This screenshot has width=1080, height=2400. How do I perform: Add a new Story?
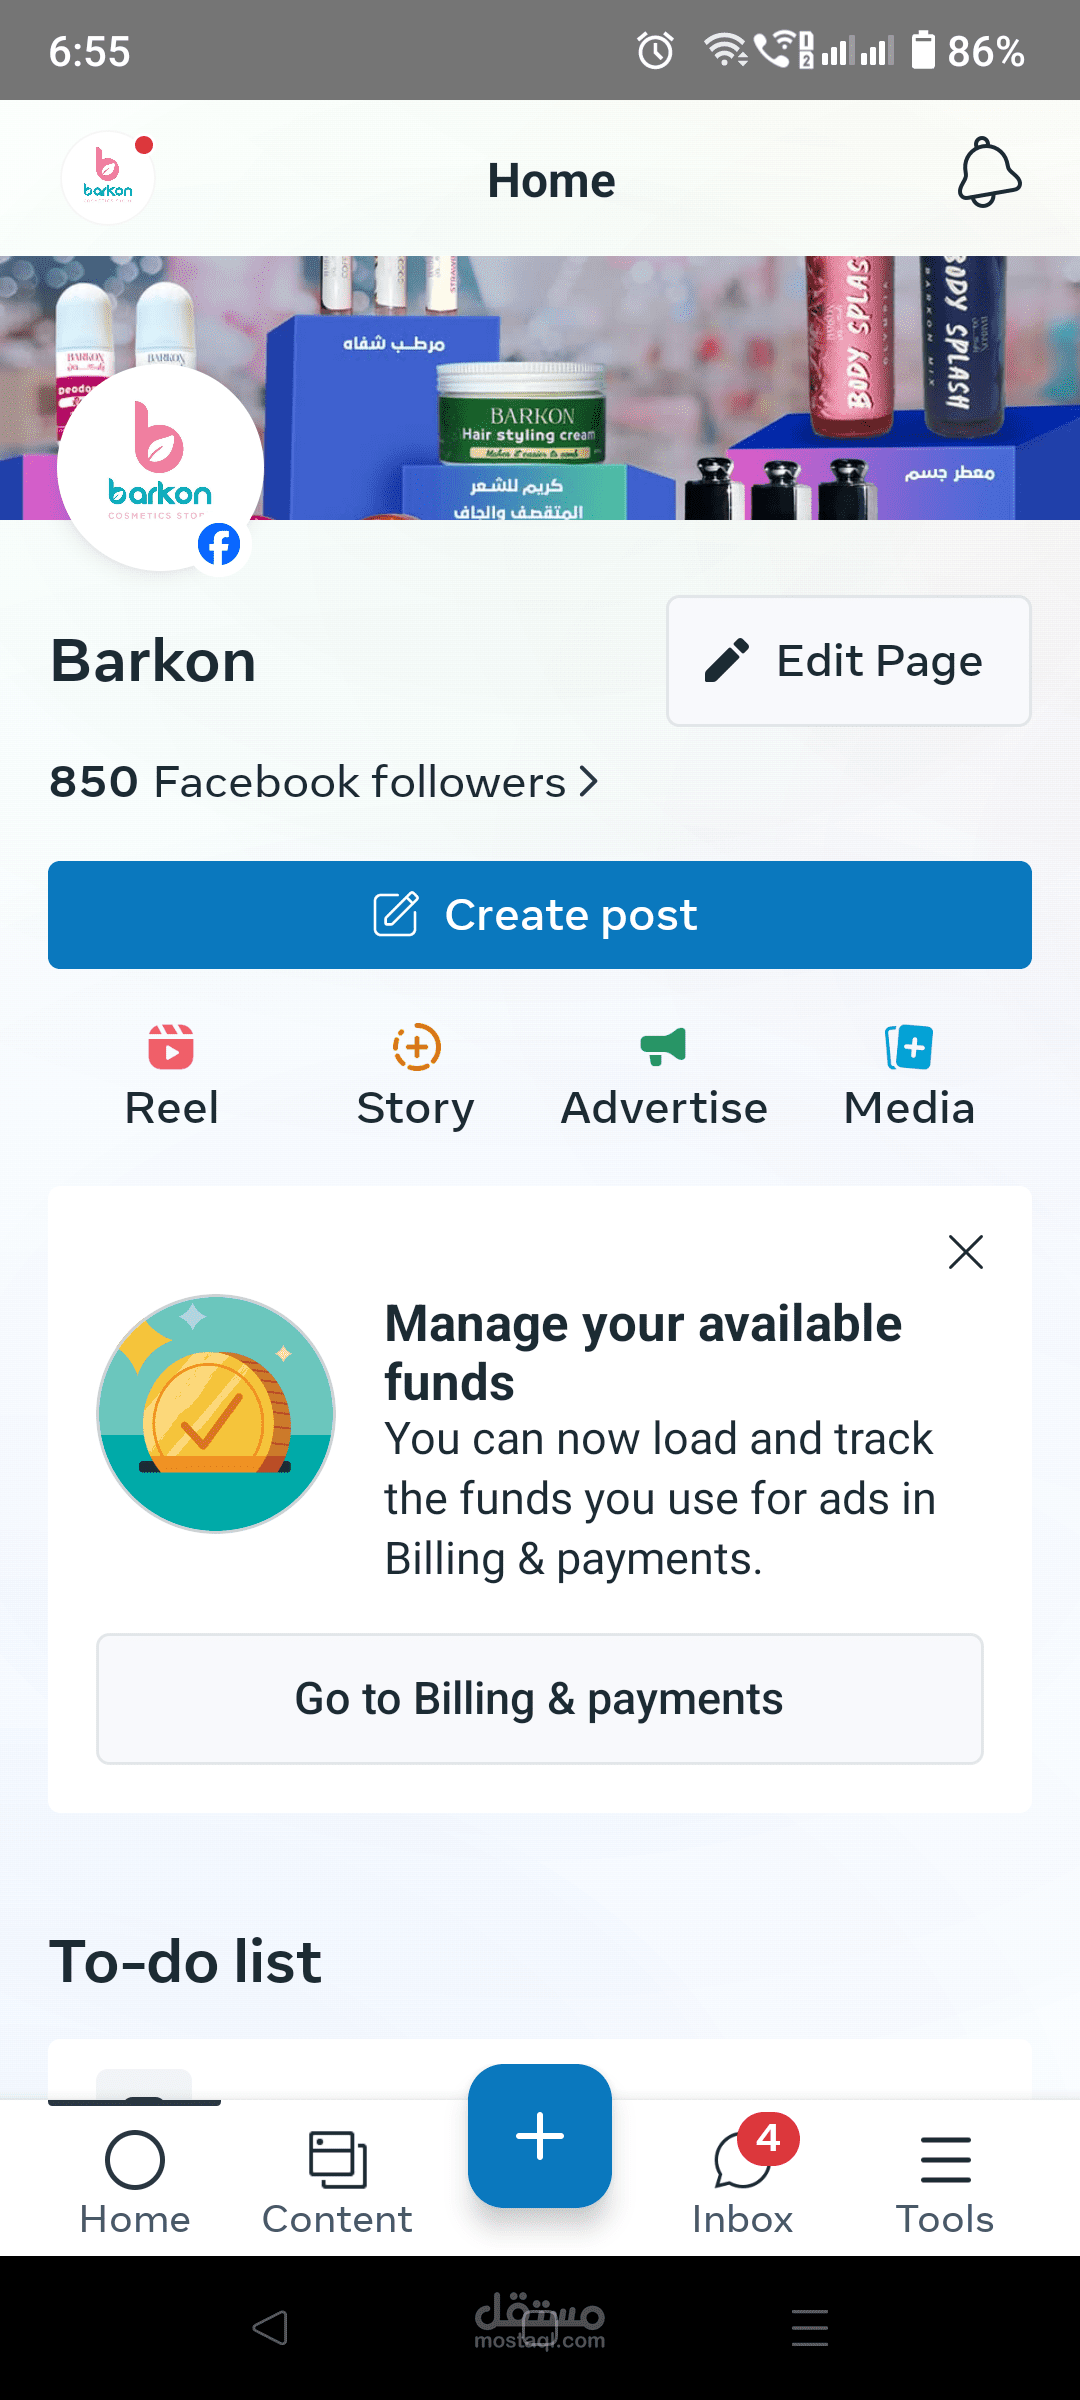point(416,1077)
